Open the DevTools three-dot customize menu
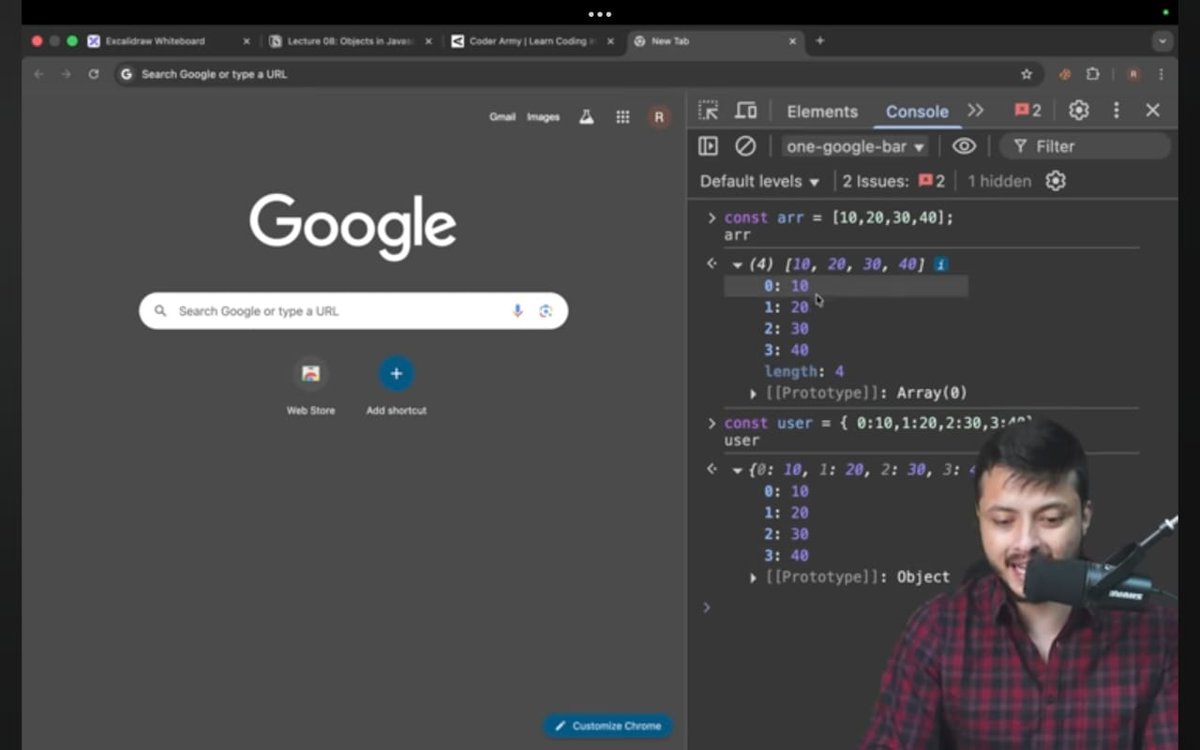Viewport: 1200px width, 750px height. coord(1117,110)
